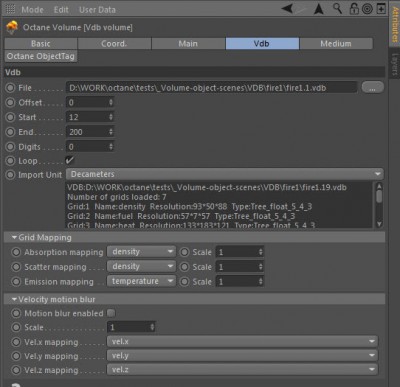Select the Octane ObjectTag button
The width and height of the screenshot is (400, 387).
[x=41, y=56]
